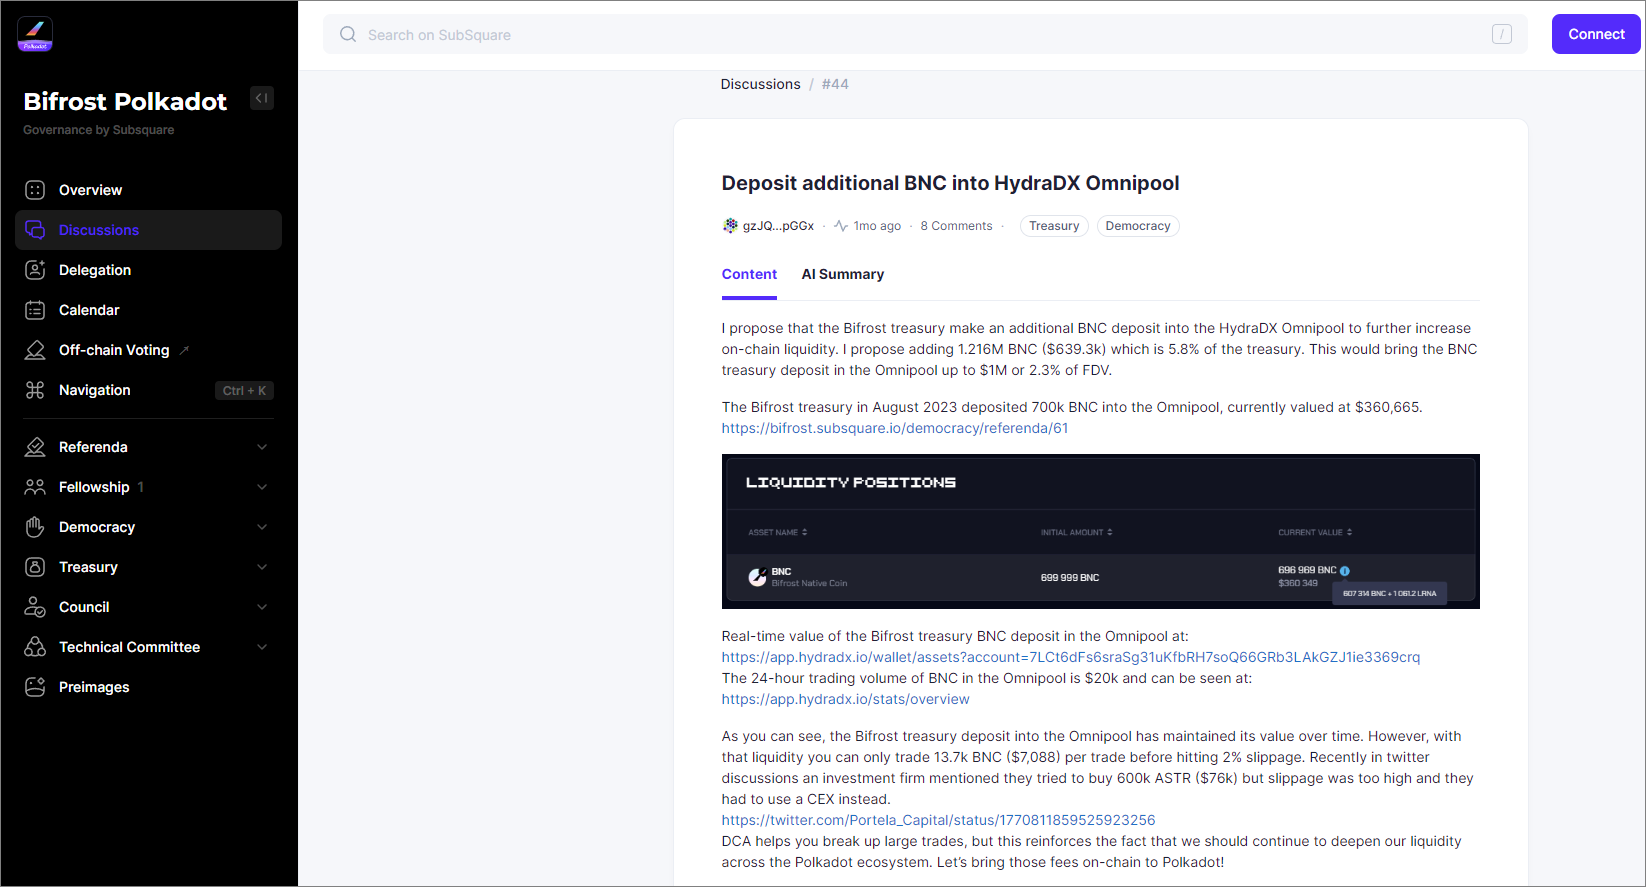Click the author avatar next to gzJQ...pGCx
The image size is (1646, 887).
click(730, 226)
